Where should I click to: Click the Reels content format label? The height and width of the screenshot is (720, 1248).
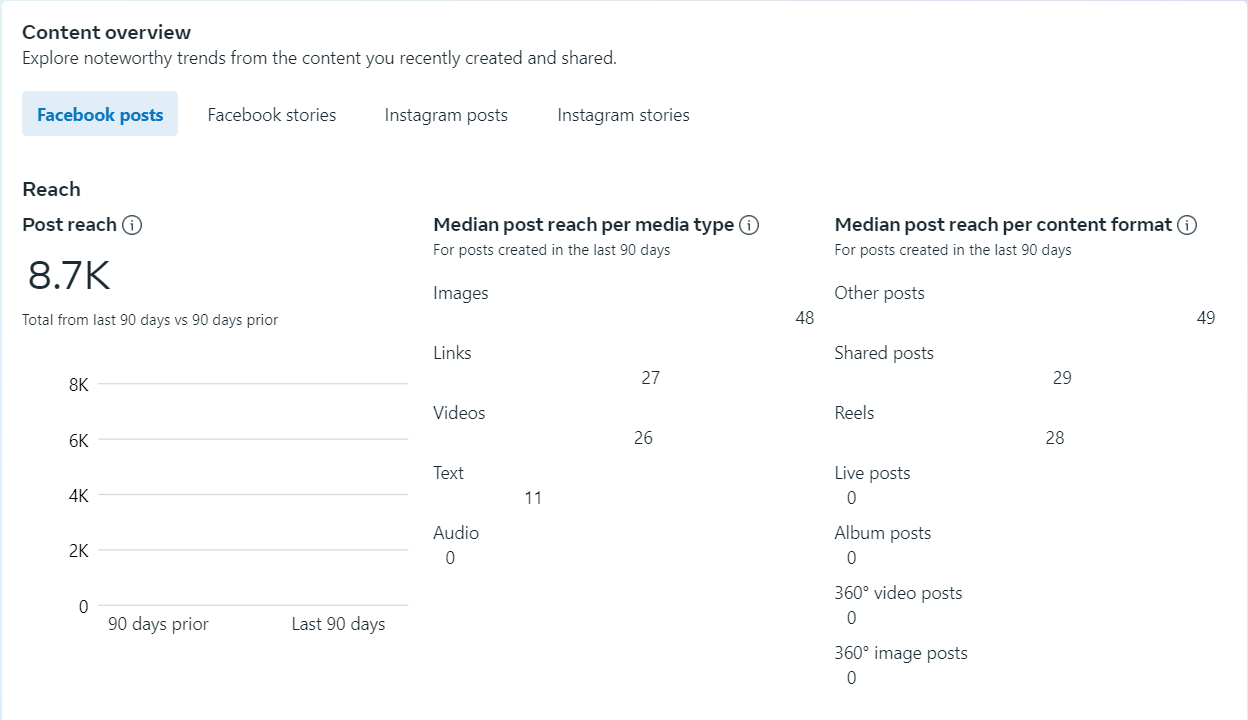pyautogui.click(x=854, y=413)
